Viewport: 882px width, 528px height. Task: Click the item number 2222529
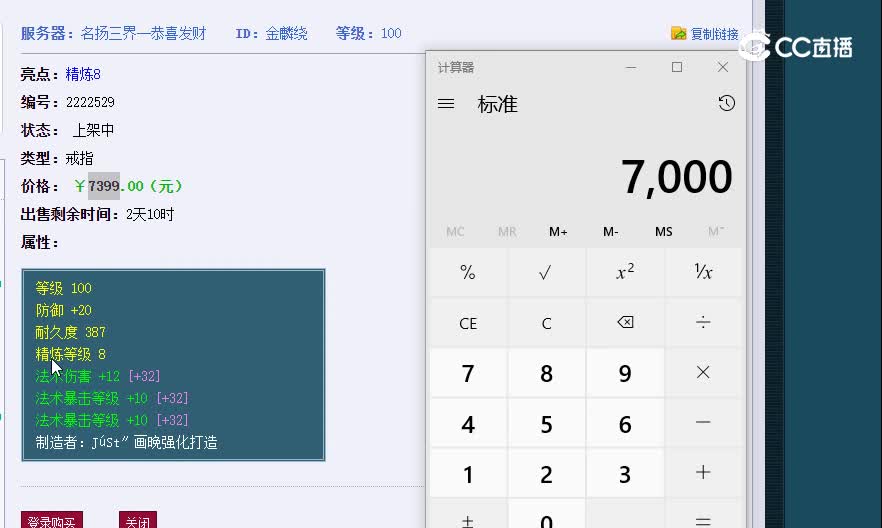pos(90,102)
